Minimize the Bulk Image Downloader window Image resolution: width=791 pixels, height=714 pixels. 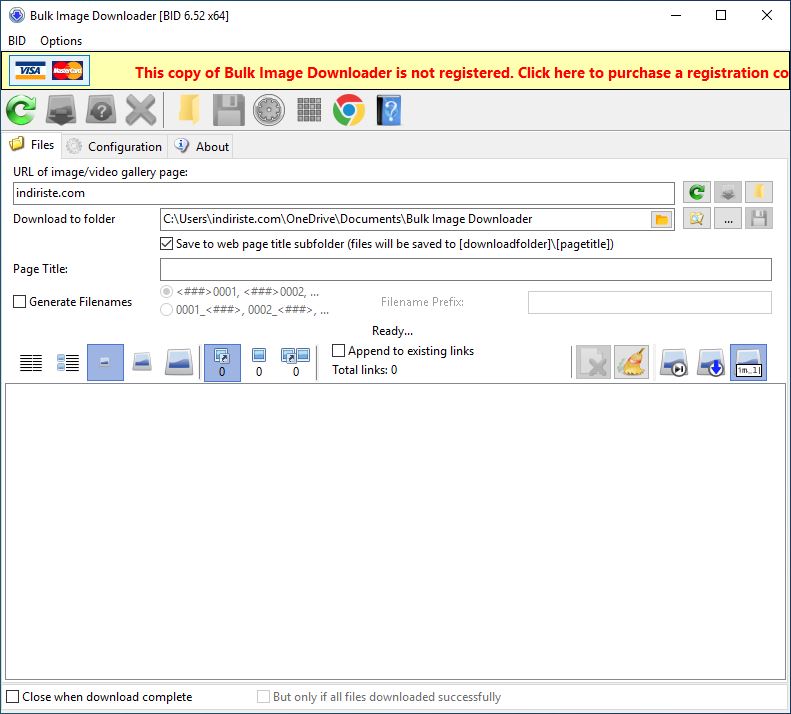(x=676, y=15)
